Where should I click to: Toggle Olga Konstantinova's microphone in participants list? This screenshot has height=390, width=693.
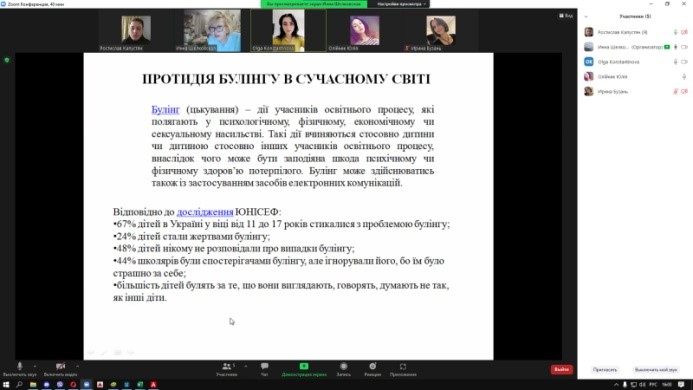pos(675,62)
